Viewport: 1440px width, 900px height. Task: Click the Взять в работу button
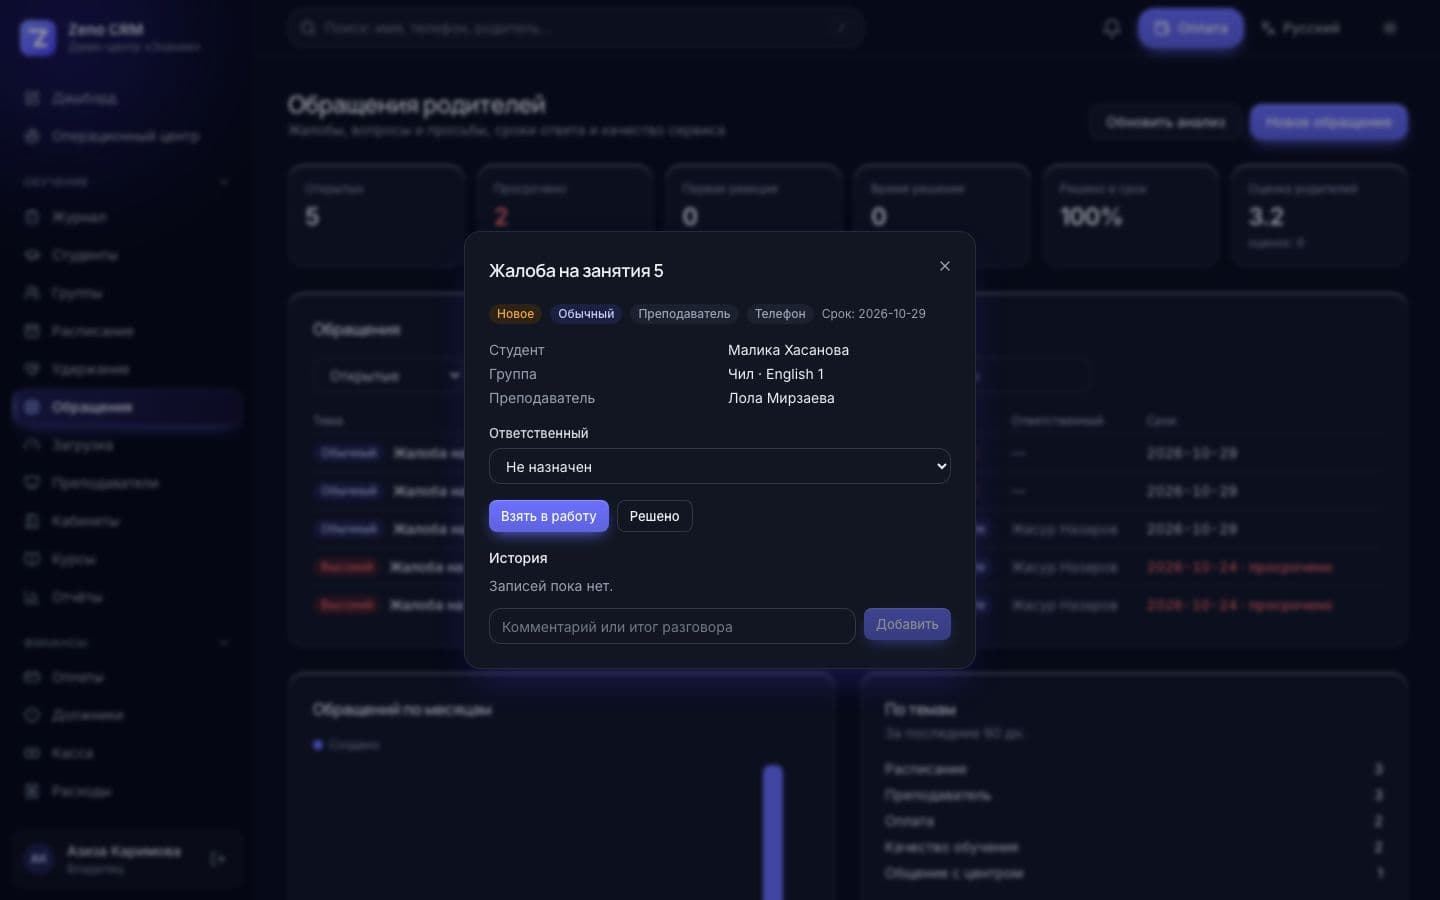[x=548, y=516]
